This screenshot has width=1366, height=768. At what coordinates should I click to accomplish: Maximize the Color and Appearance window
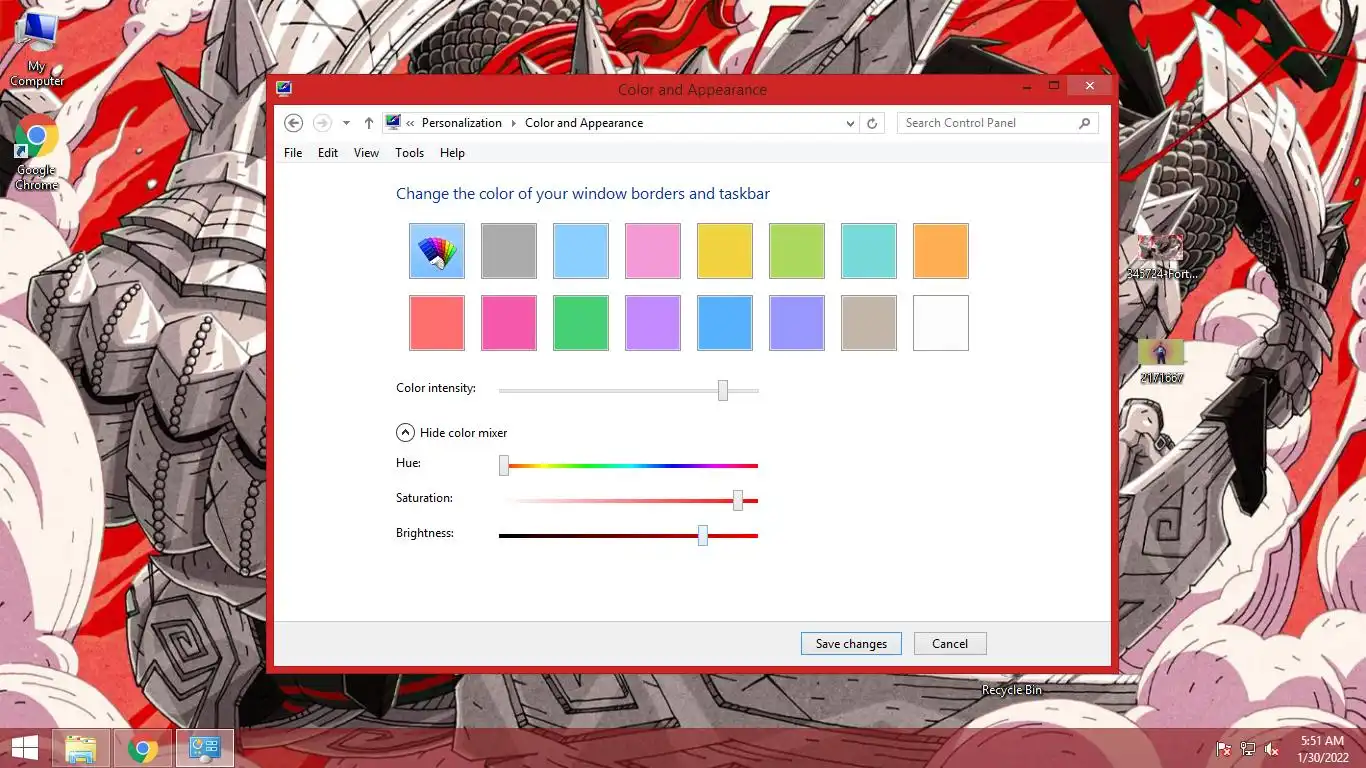pos(1054,86)
